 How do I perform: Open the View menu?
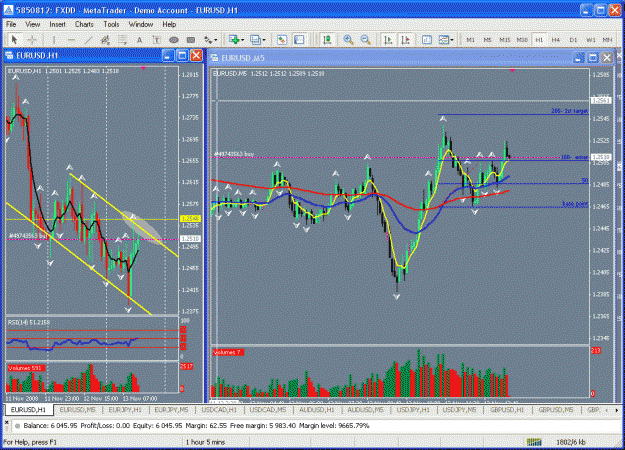click(x=32, y=24)
